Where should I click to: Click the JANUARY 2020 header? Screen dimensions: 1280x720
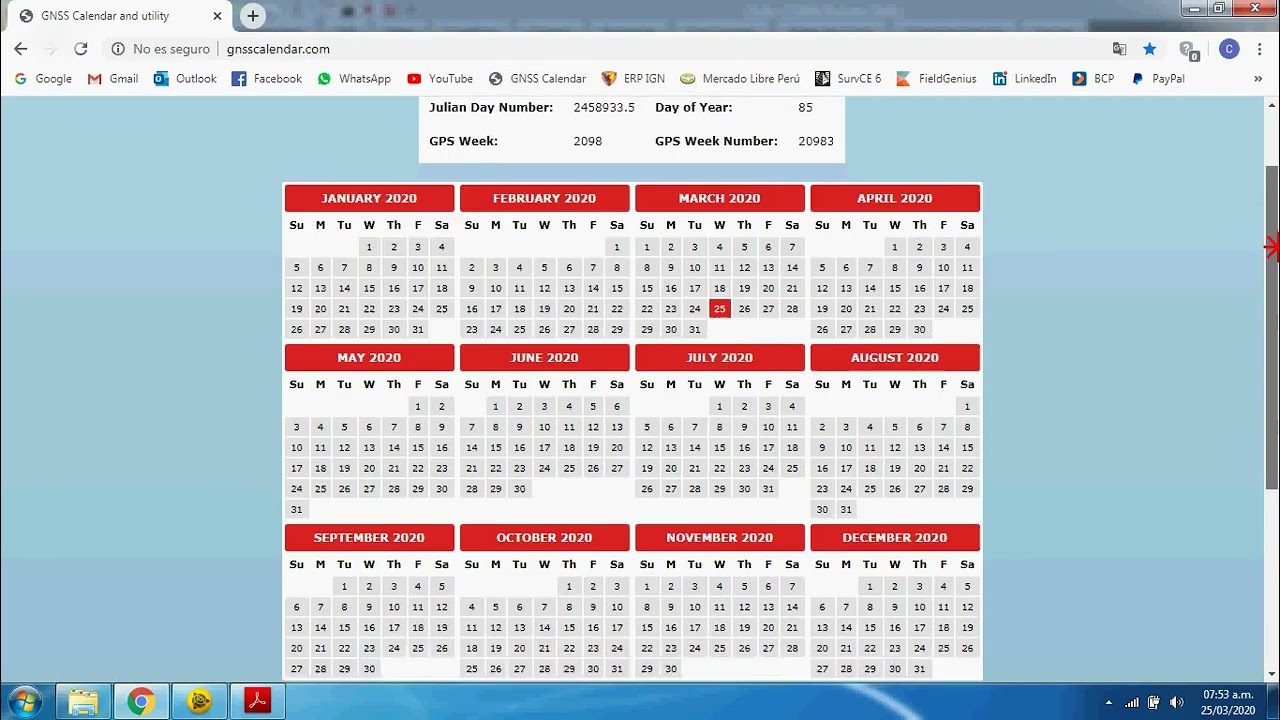pos(369,198)
